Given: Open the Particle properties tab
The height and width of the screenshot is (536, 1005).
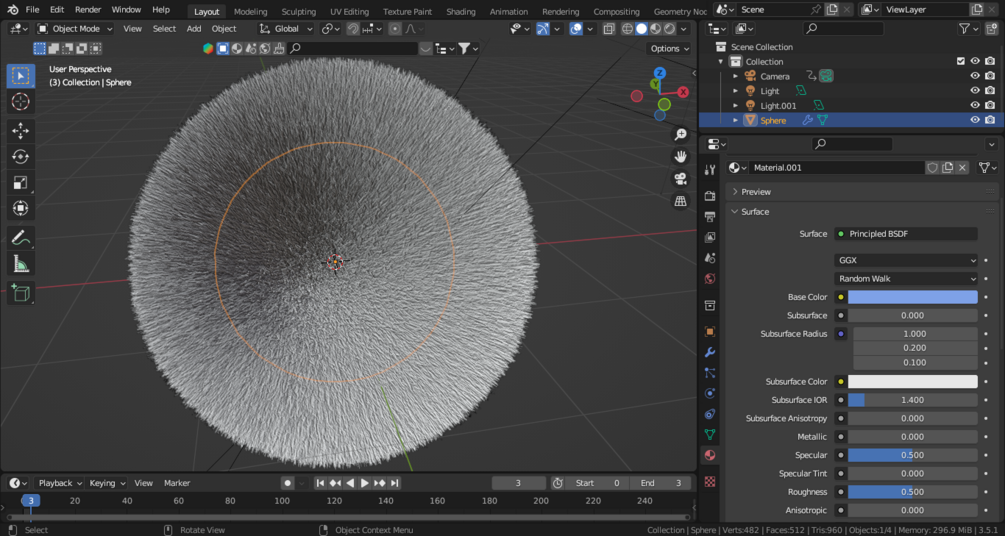Looking at the screenshot, I should pyautogui.click(x=710, y=373).
